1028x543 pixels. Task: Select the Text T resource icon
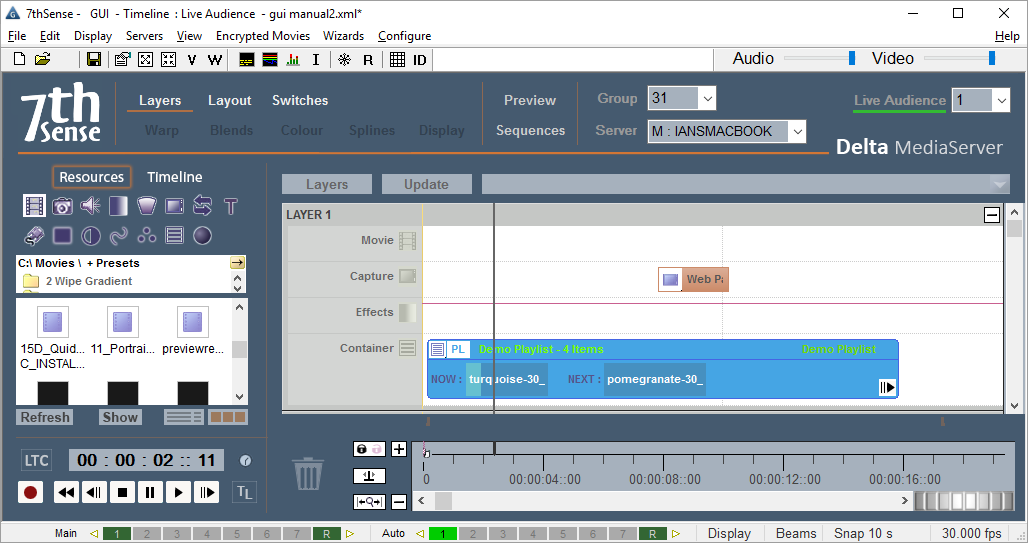point(230,207)
